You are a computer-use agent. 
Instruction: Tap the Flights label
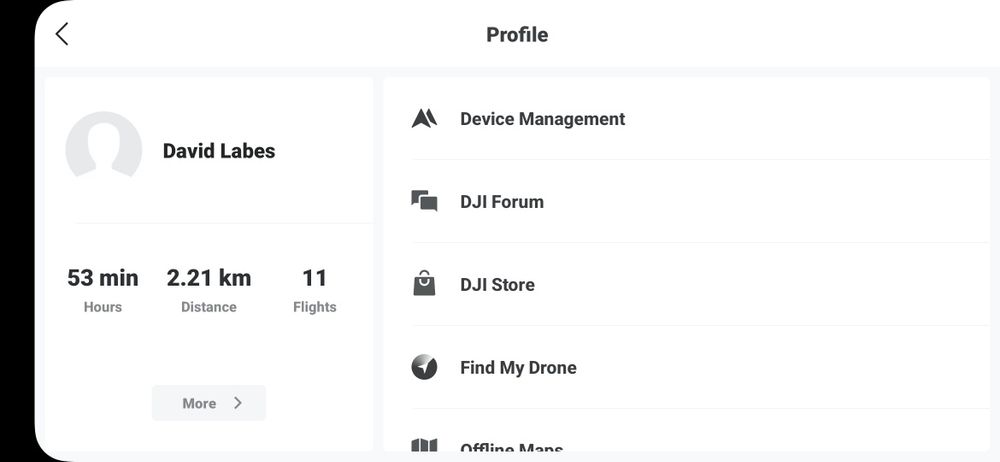tap(314, 307)
